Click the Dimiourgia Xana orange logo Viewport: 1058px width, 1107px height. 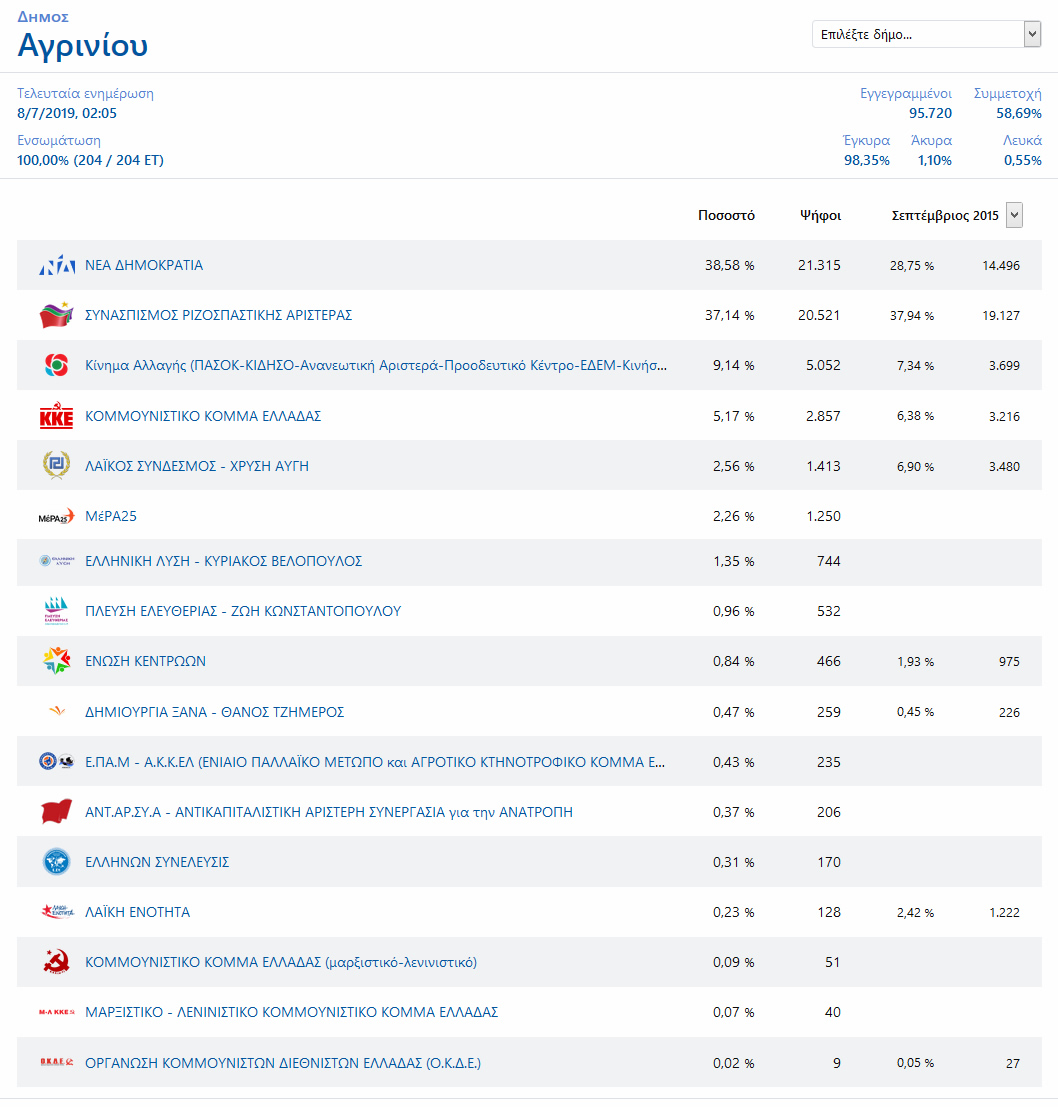(x=57, y=711)
